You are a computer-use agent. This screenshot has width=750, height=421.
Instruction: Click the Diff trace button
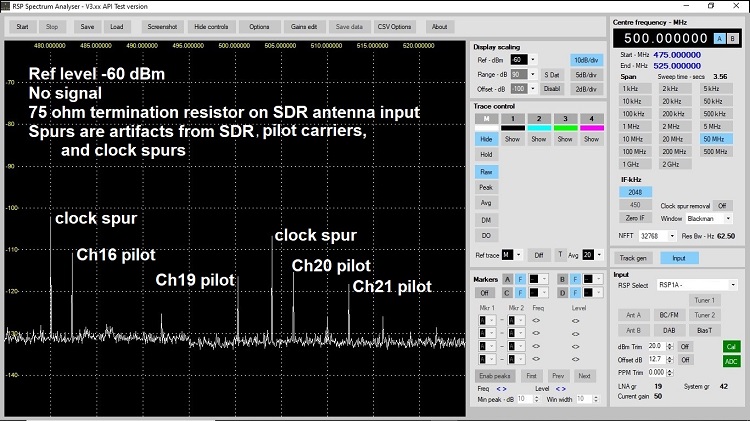539,254
